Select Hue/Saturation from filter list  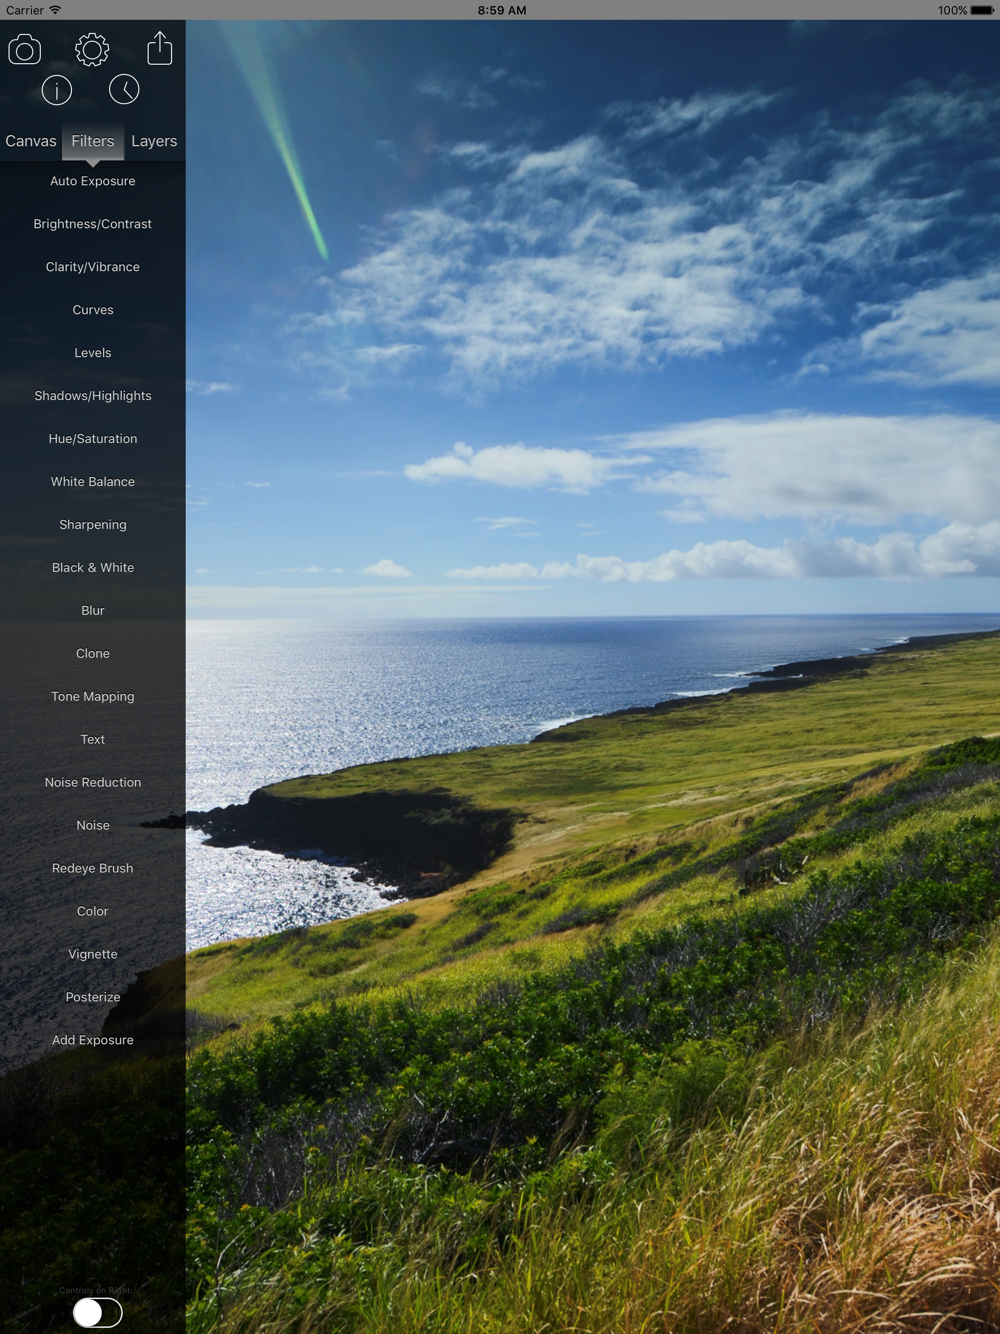[x=93, y=439]
